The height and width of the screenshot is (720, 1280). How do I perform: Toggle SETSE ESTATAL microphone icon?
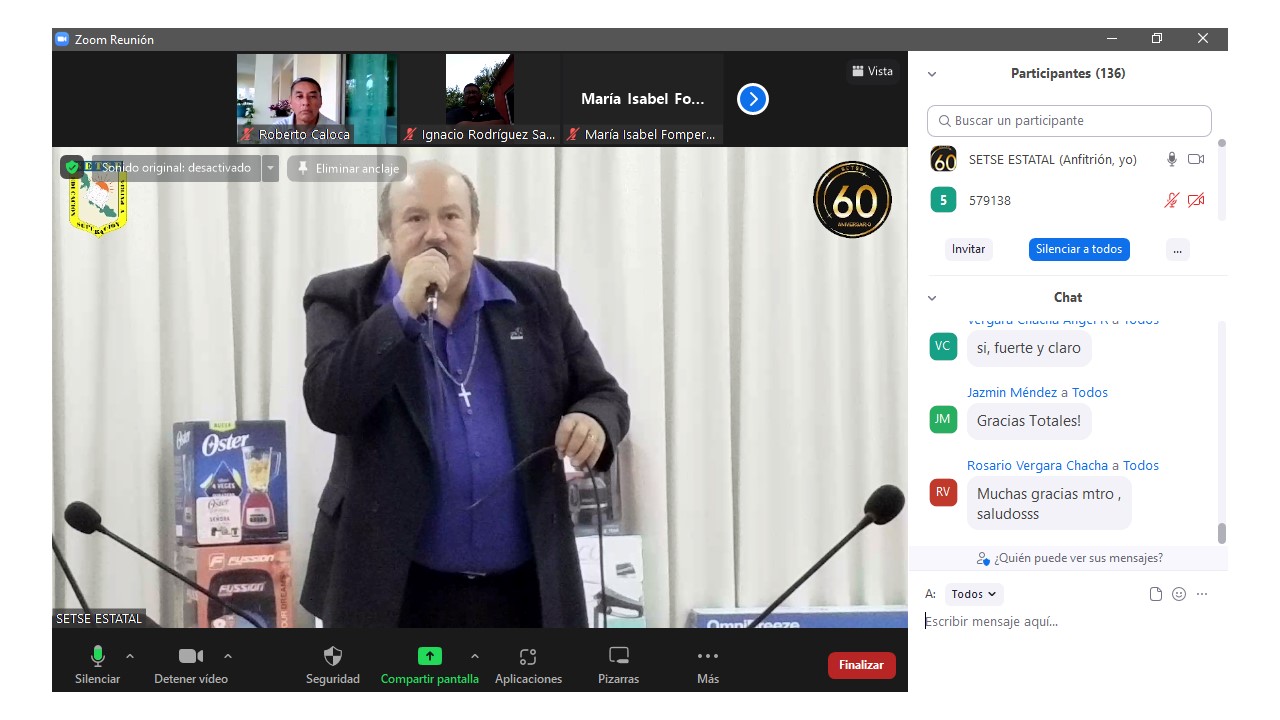(1171, 159)
